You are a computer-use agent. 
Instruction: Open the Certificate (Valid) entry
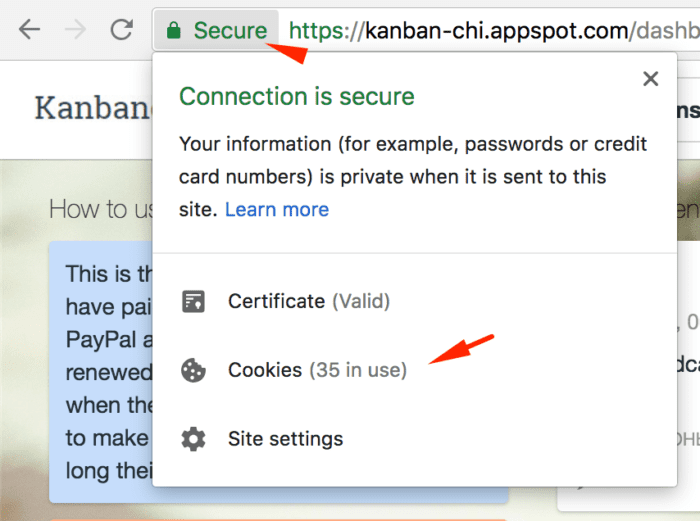pos(309,301)
